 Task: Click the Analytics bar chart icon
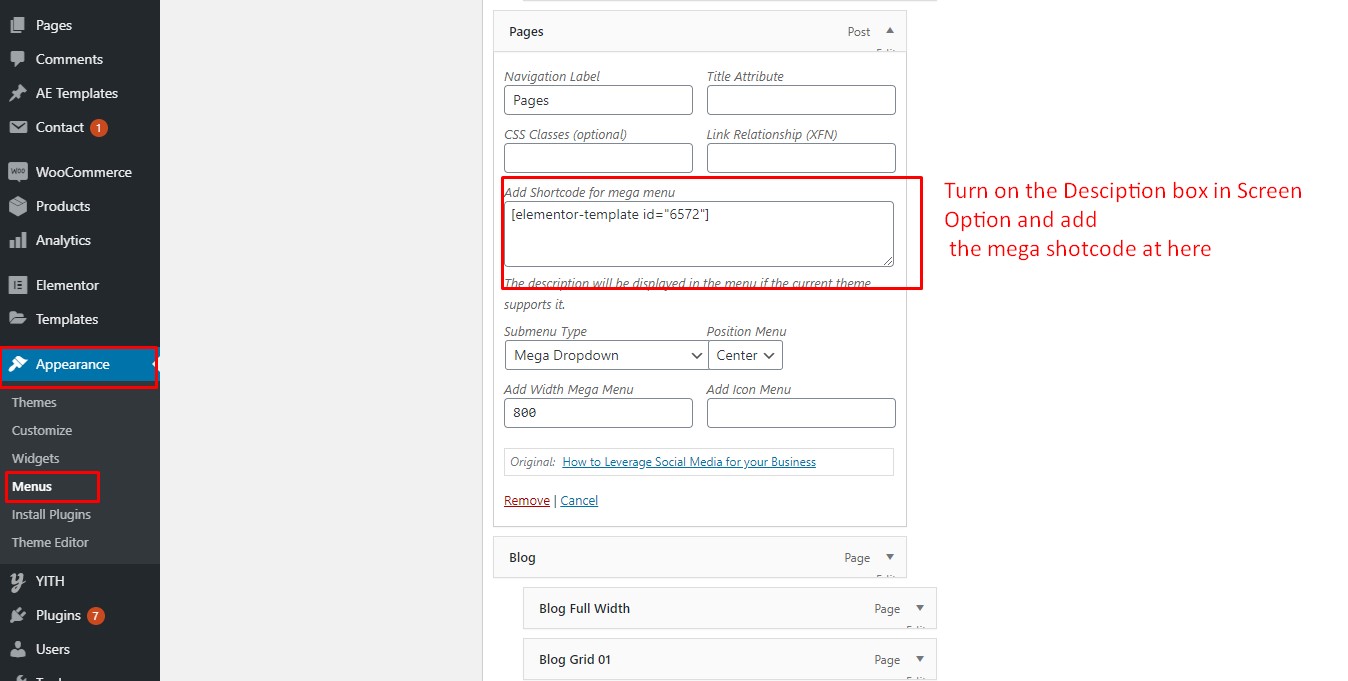click(17, 240)
